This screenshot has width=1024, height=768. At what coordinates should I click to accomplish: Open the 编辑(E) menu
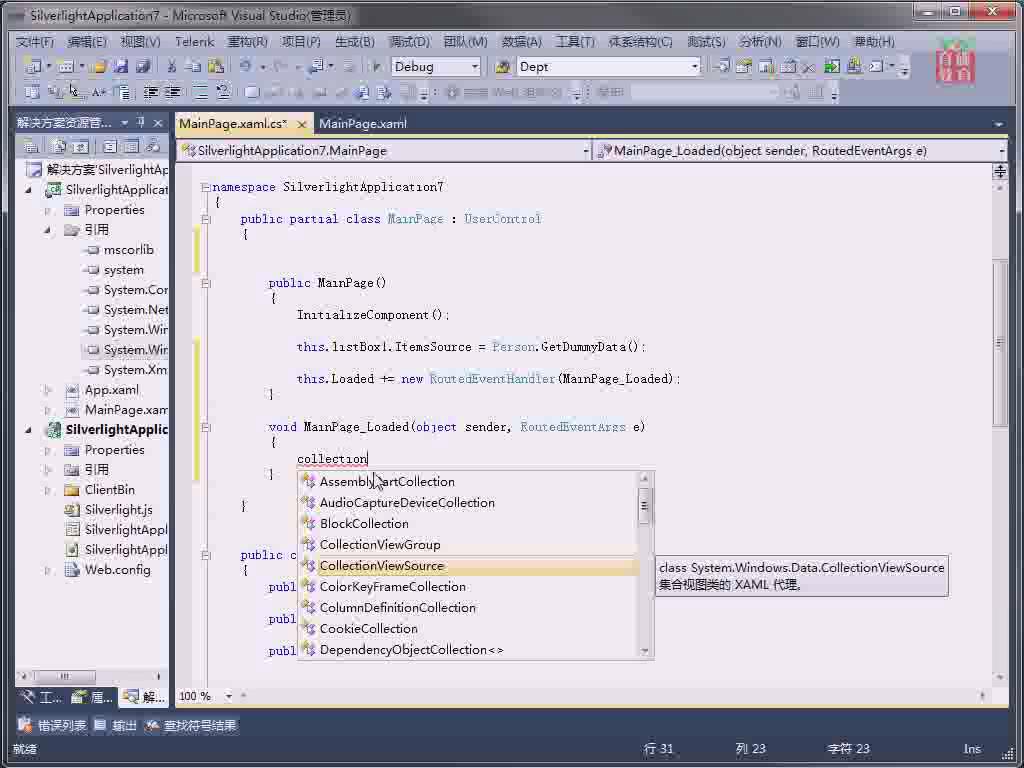coord(87,42)
